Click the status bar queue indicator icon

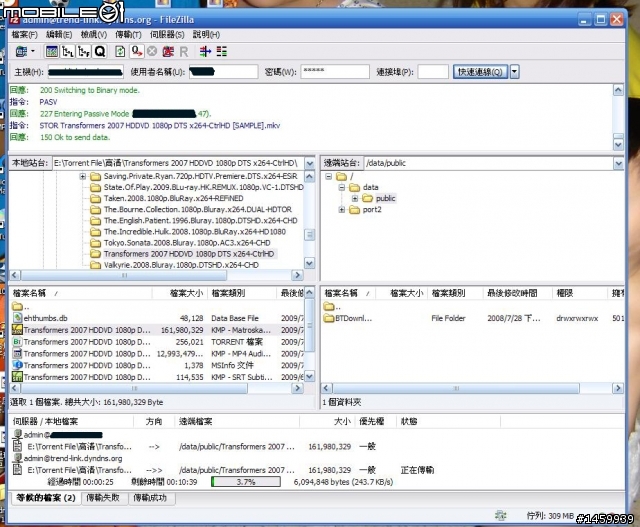click(500, 516)
